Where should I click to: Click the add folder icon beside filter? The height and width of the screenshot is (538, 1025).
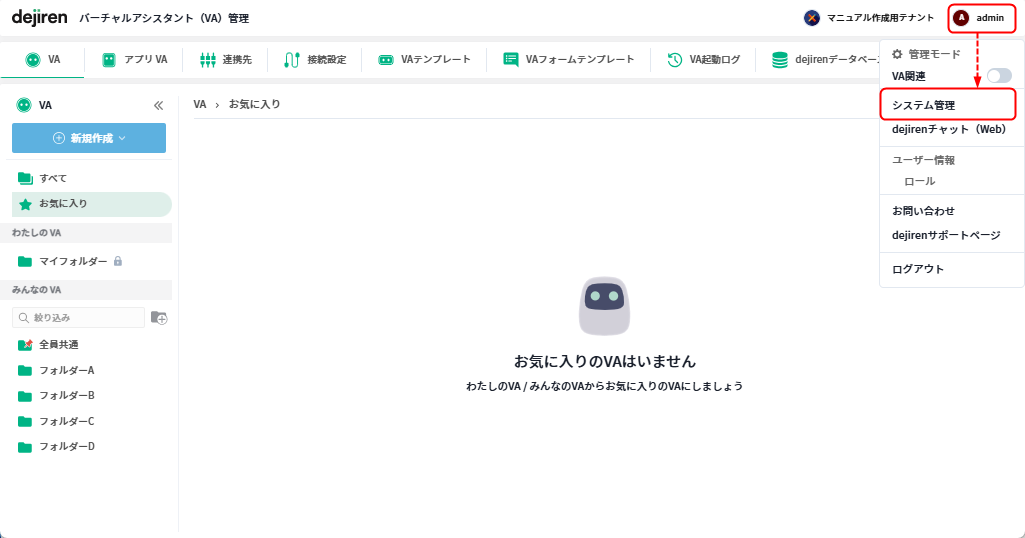[159, 317]
